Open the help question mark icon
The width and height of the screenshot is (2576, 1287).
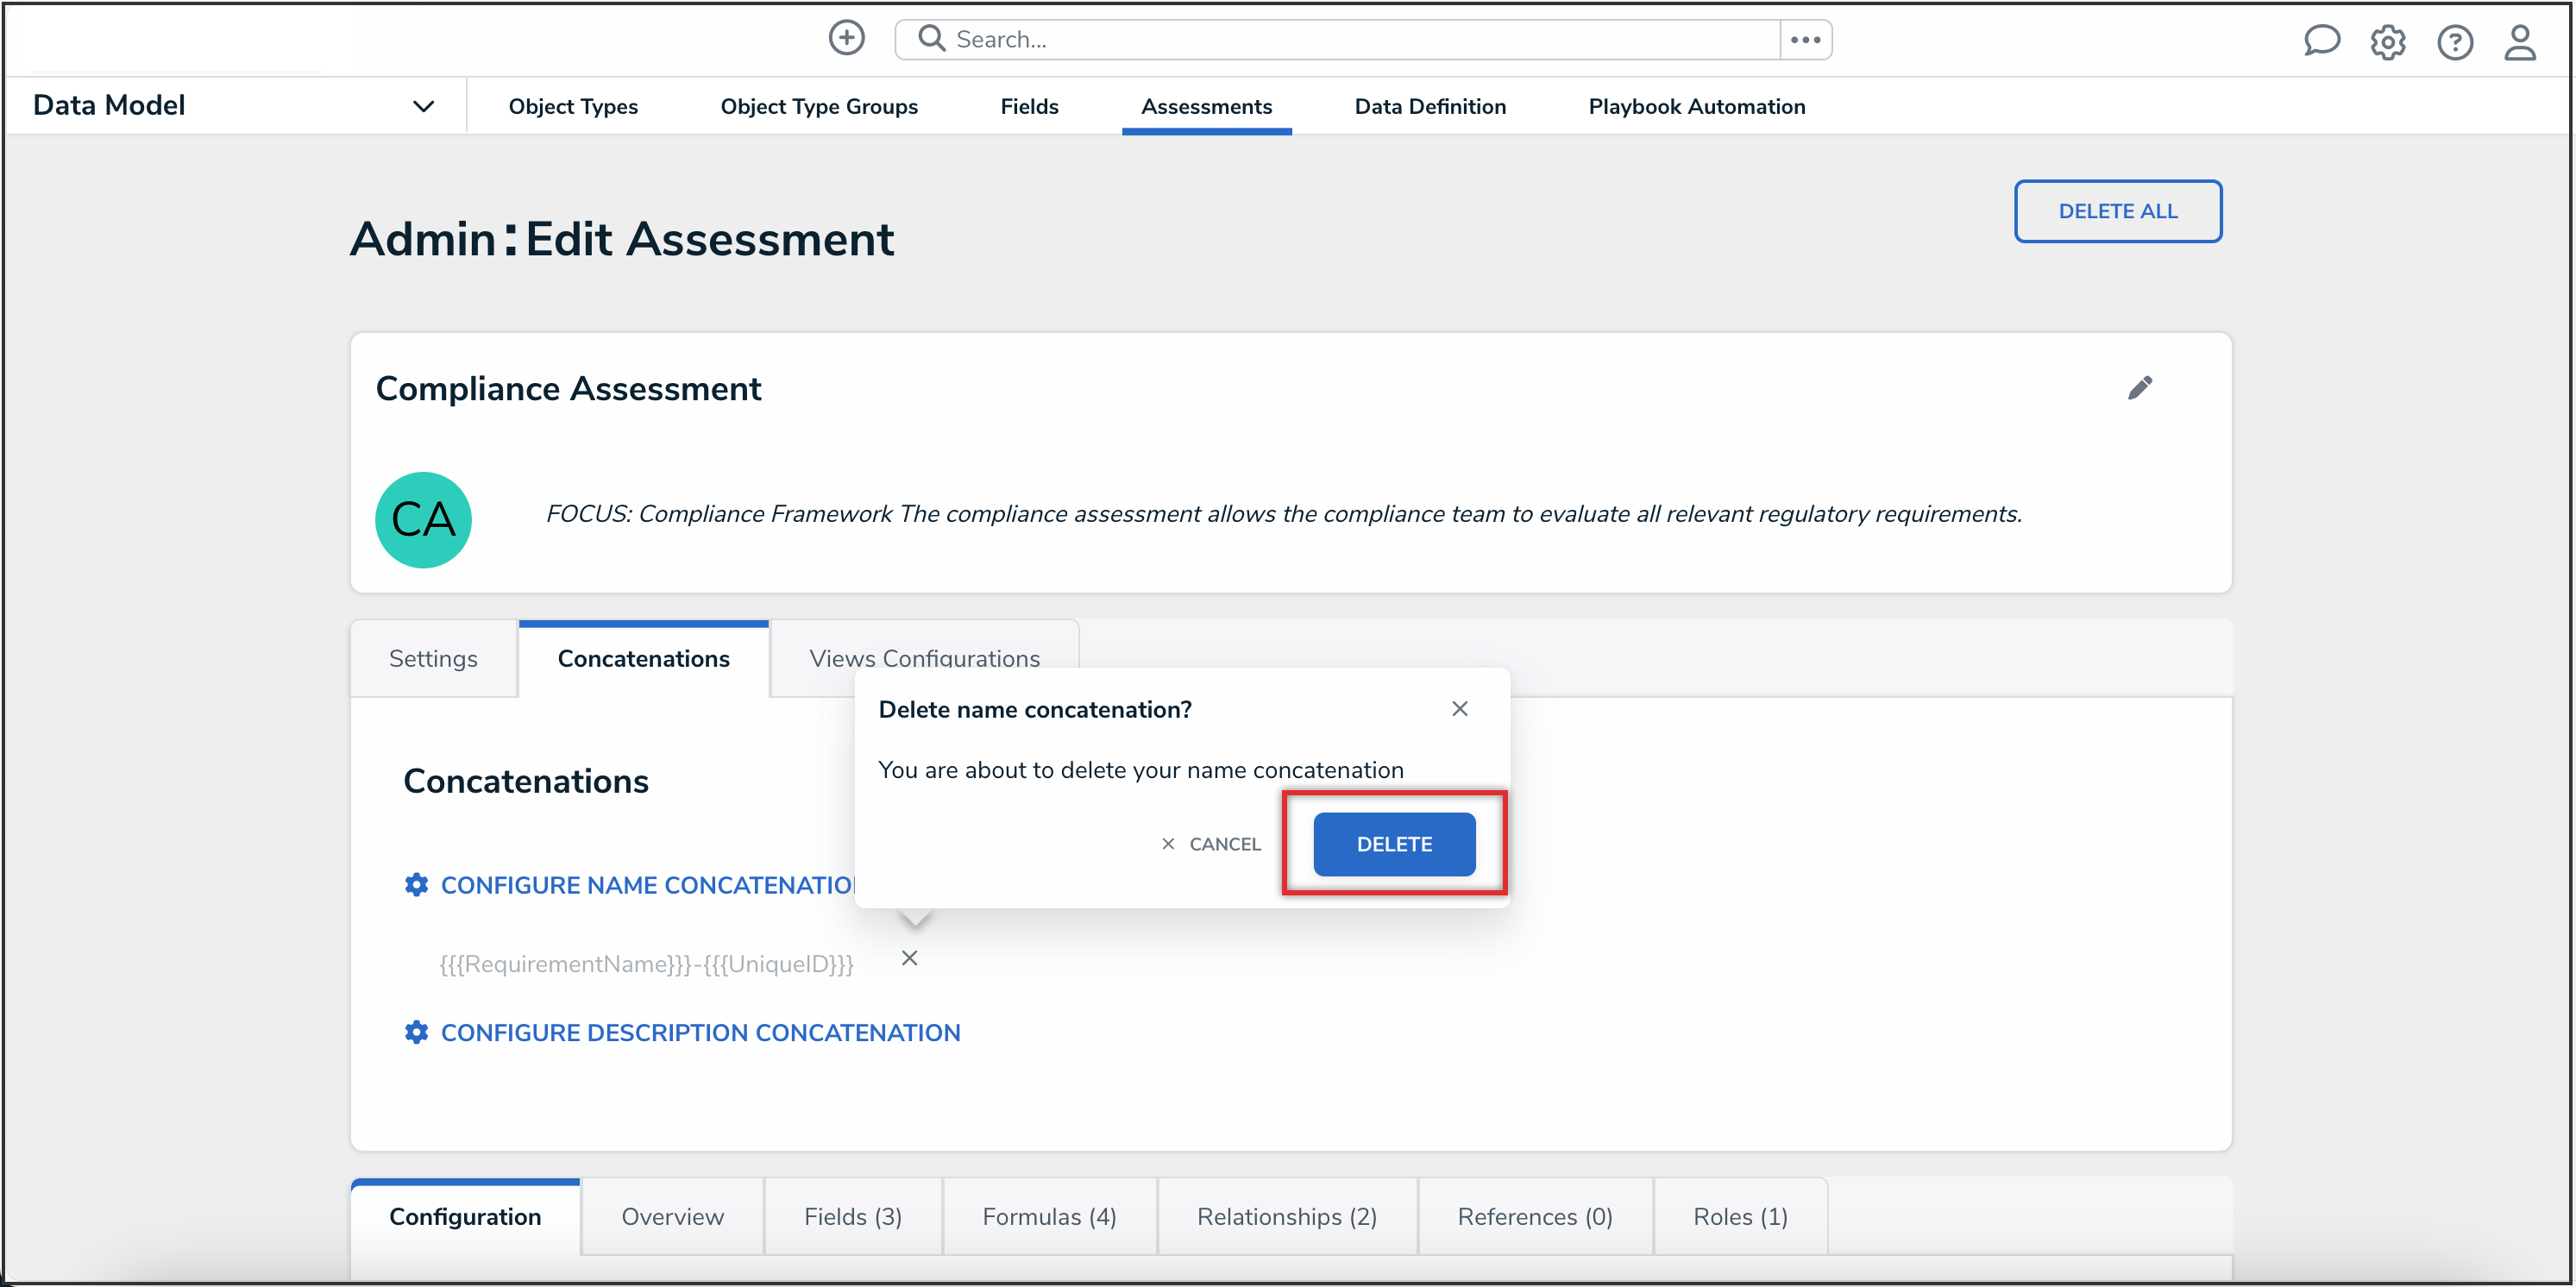point(2454,42)
